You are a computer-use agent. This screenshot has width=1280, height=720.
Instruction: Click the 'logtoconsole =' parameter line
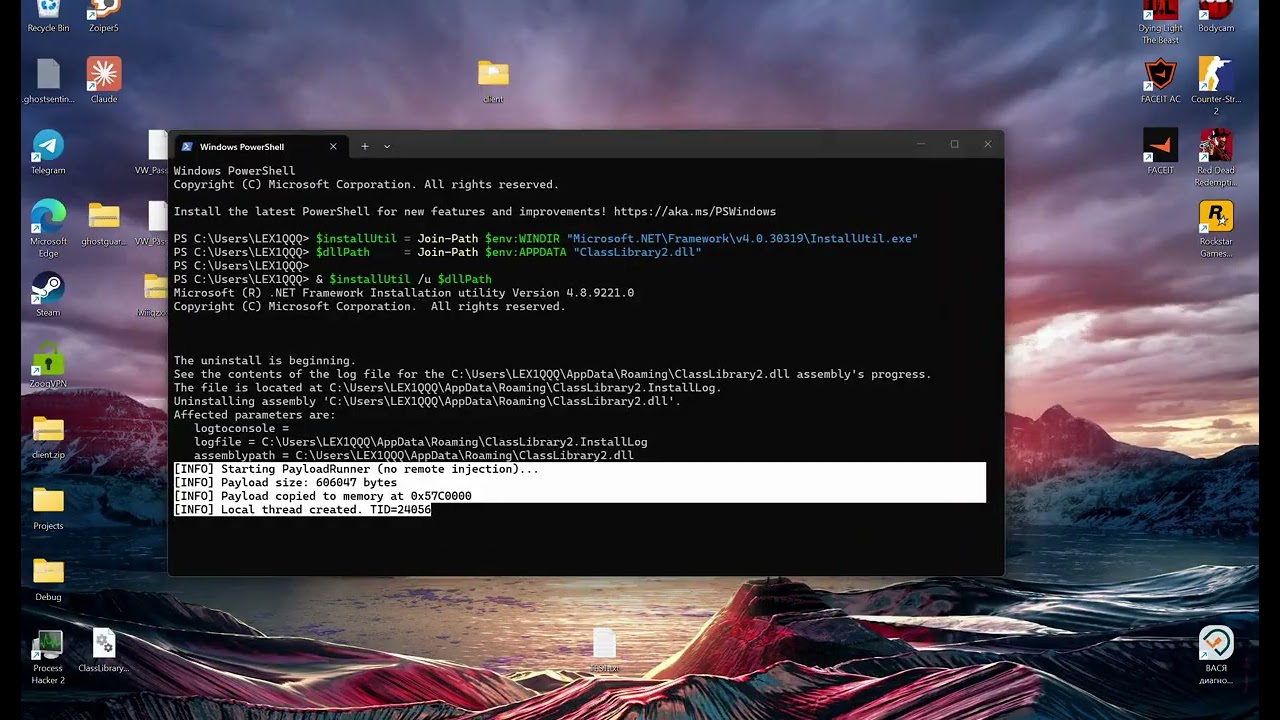coord(241,429)
